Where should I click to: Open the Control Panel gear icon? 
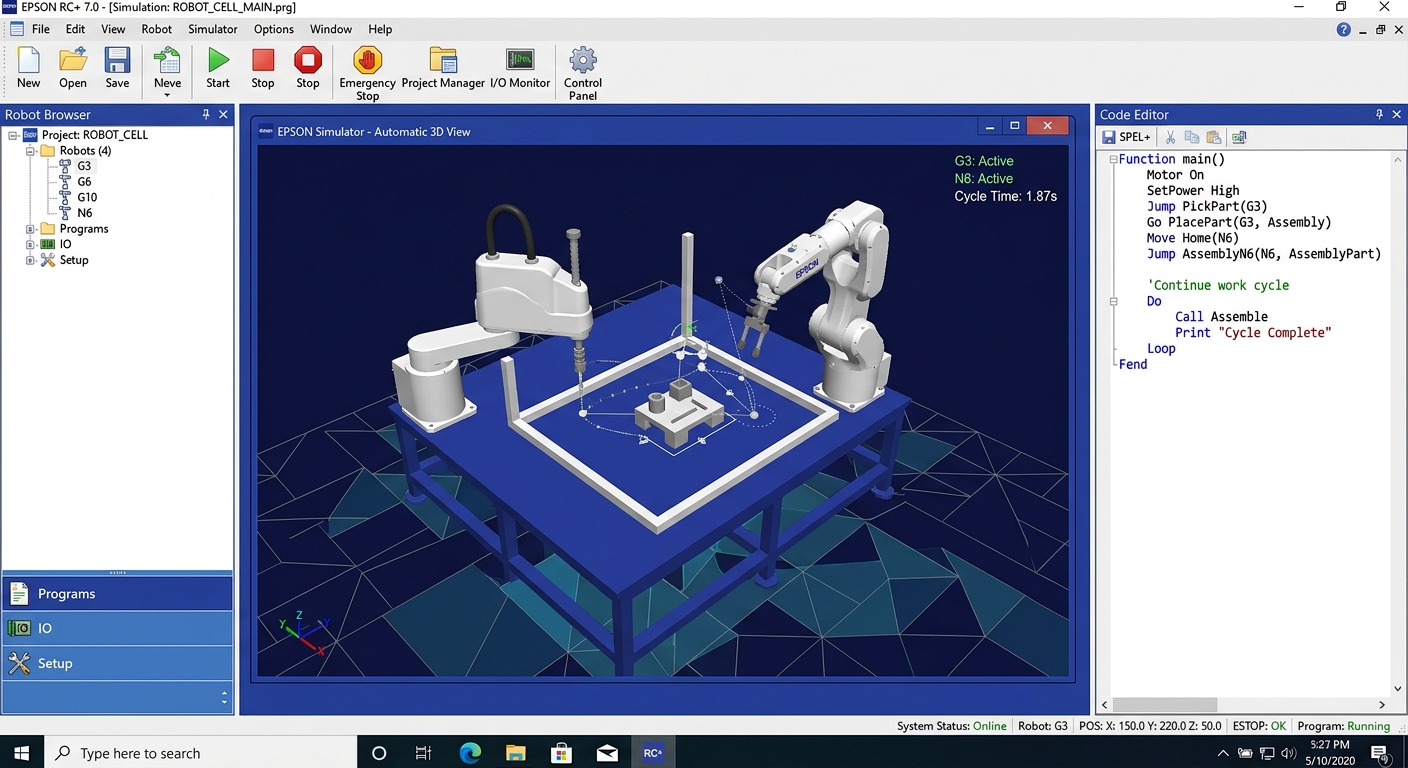583,61
